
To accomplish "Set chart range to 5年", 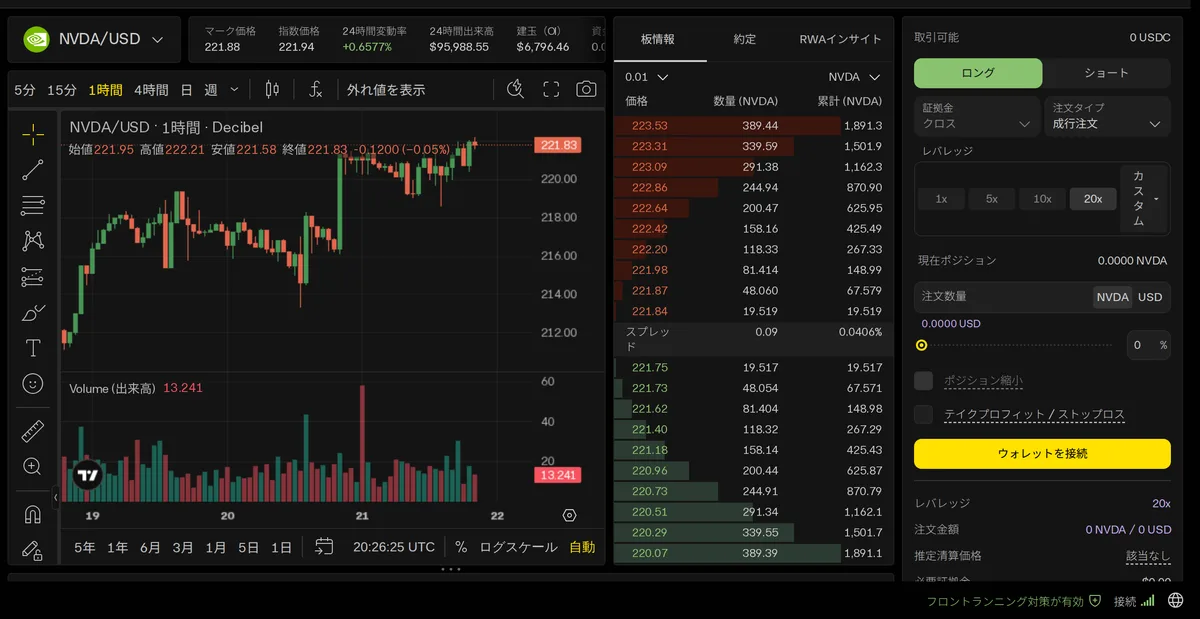I will [85, 547].
